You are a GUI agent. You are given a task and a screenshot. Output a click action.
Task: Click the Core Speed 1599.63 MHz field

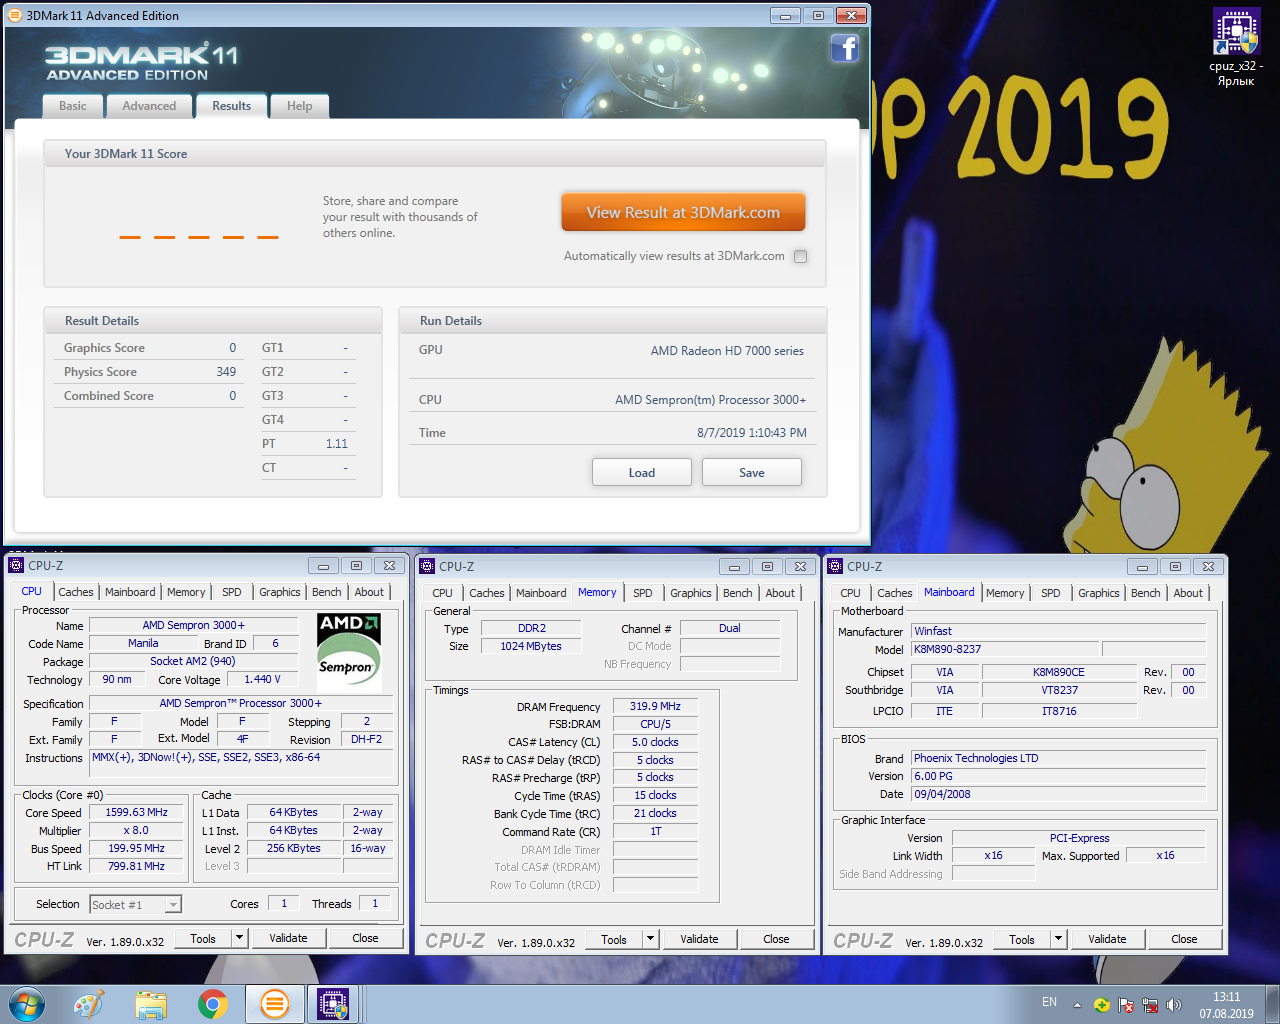[137, 812]
